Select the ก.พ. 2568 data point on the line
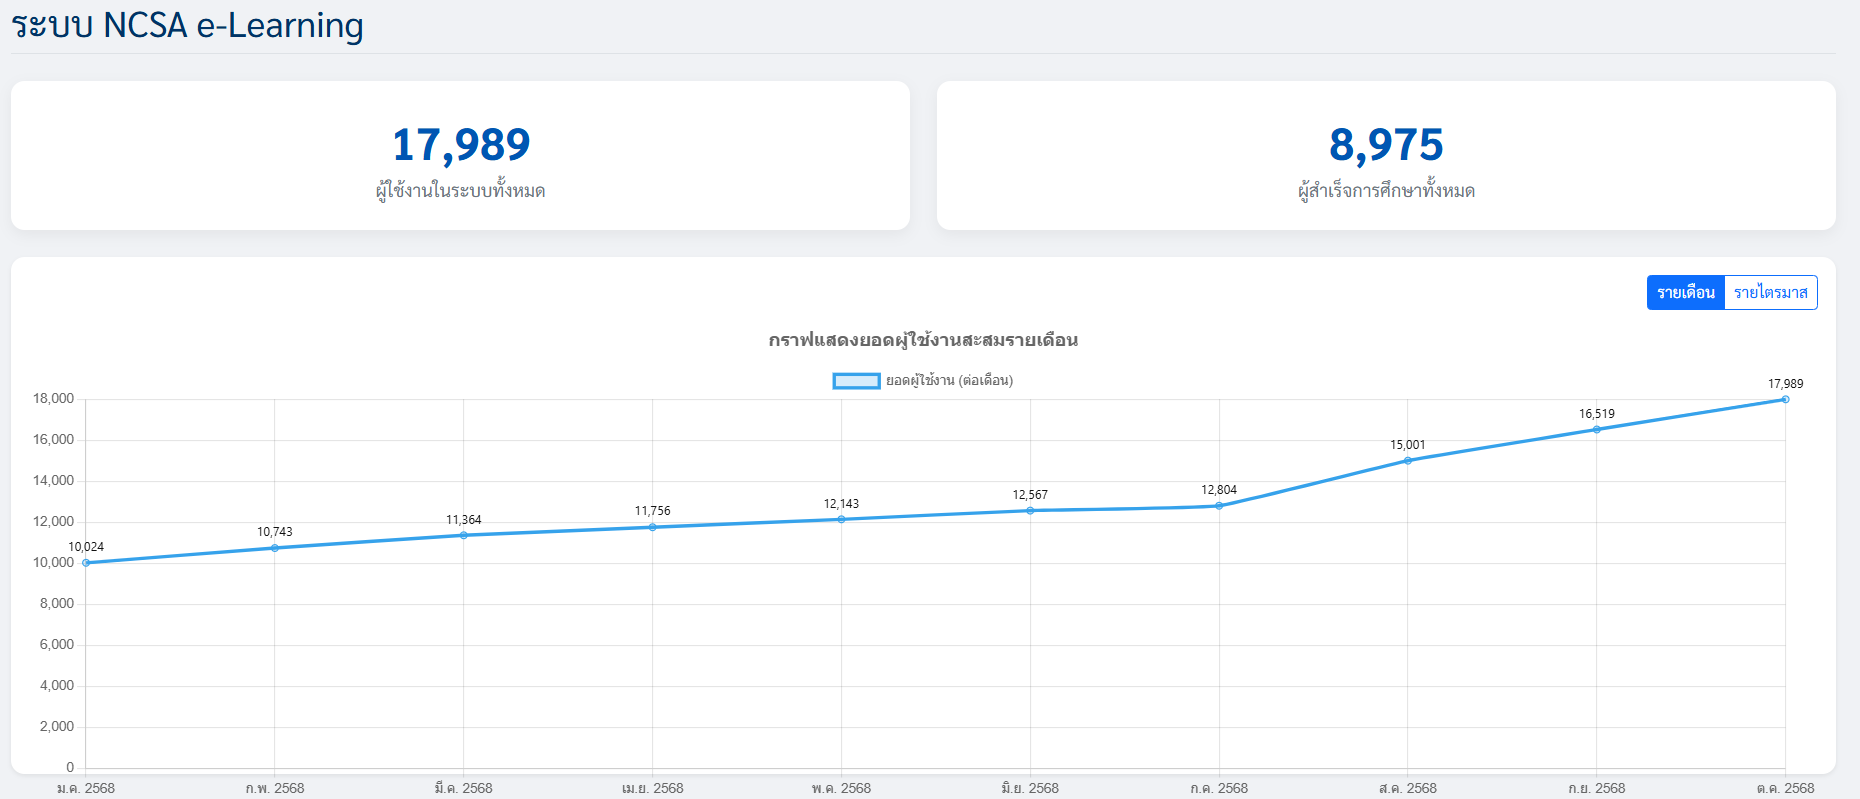The image size is (1860, 799). tap(275, 548)
